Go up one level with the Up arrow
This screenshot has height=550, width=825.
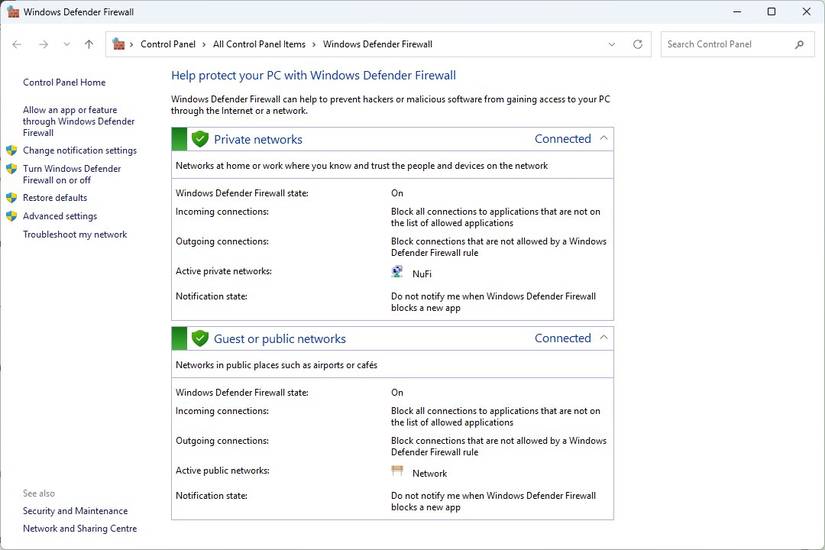tap(89, 45)
